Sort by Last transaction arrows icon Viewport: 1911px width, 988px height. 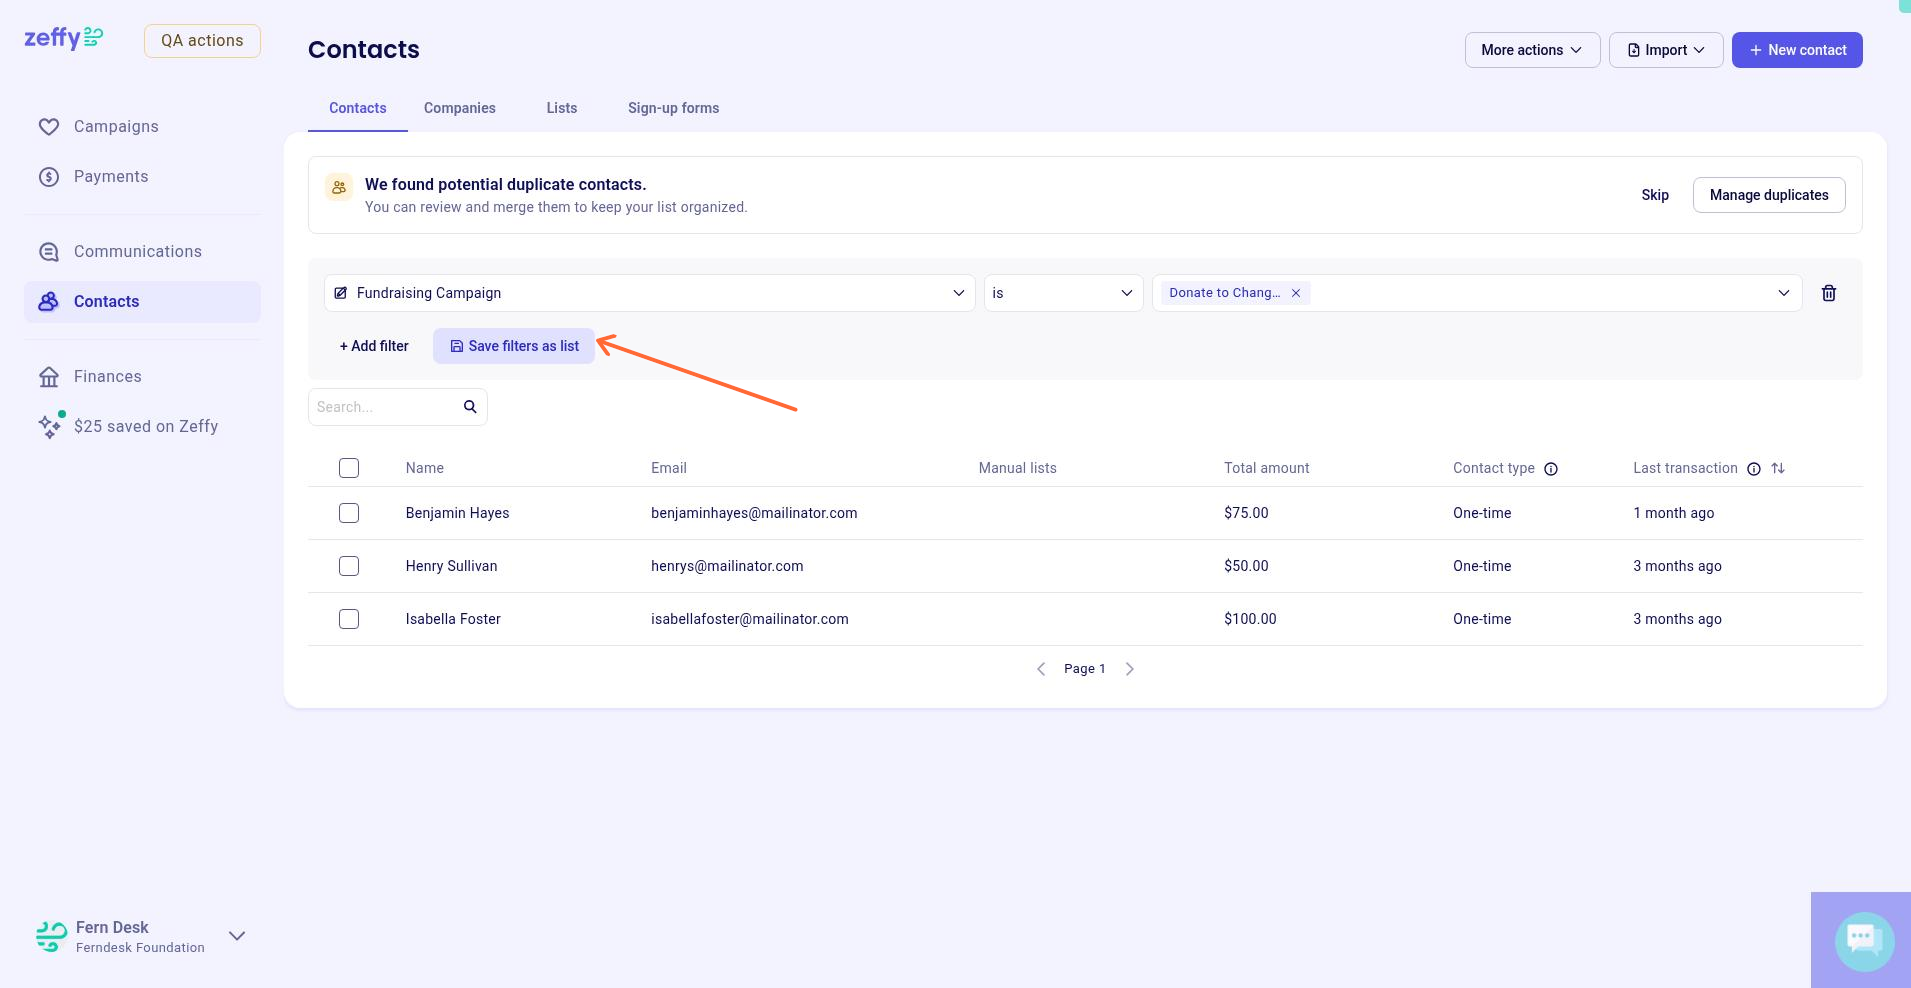point(1778,468)
